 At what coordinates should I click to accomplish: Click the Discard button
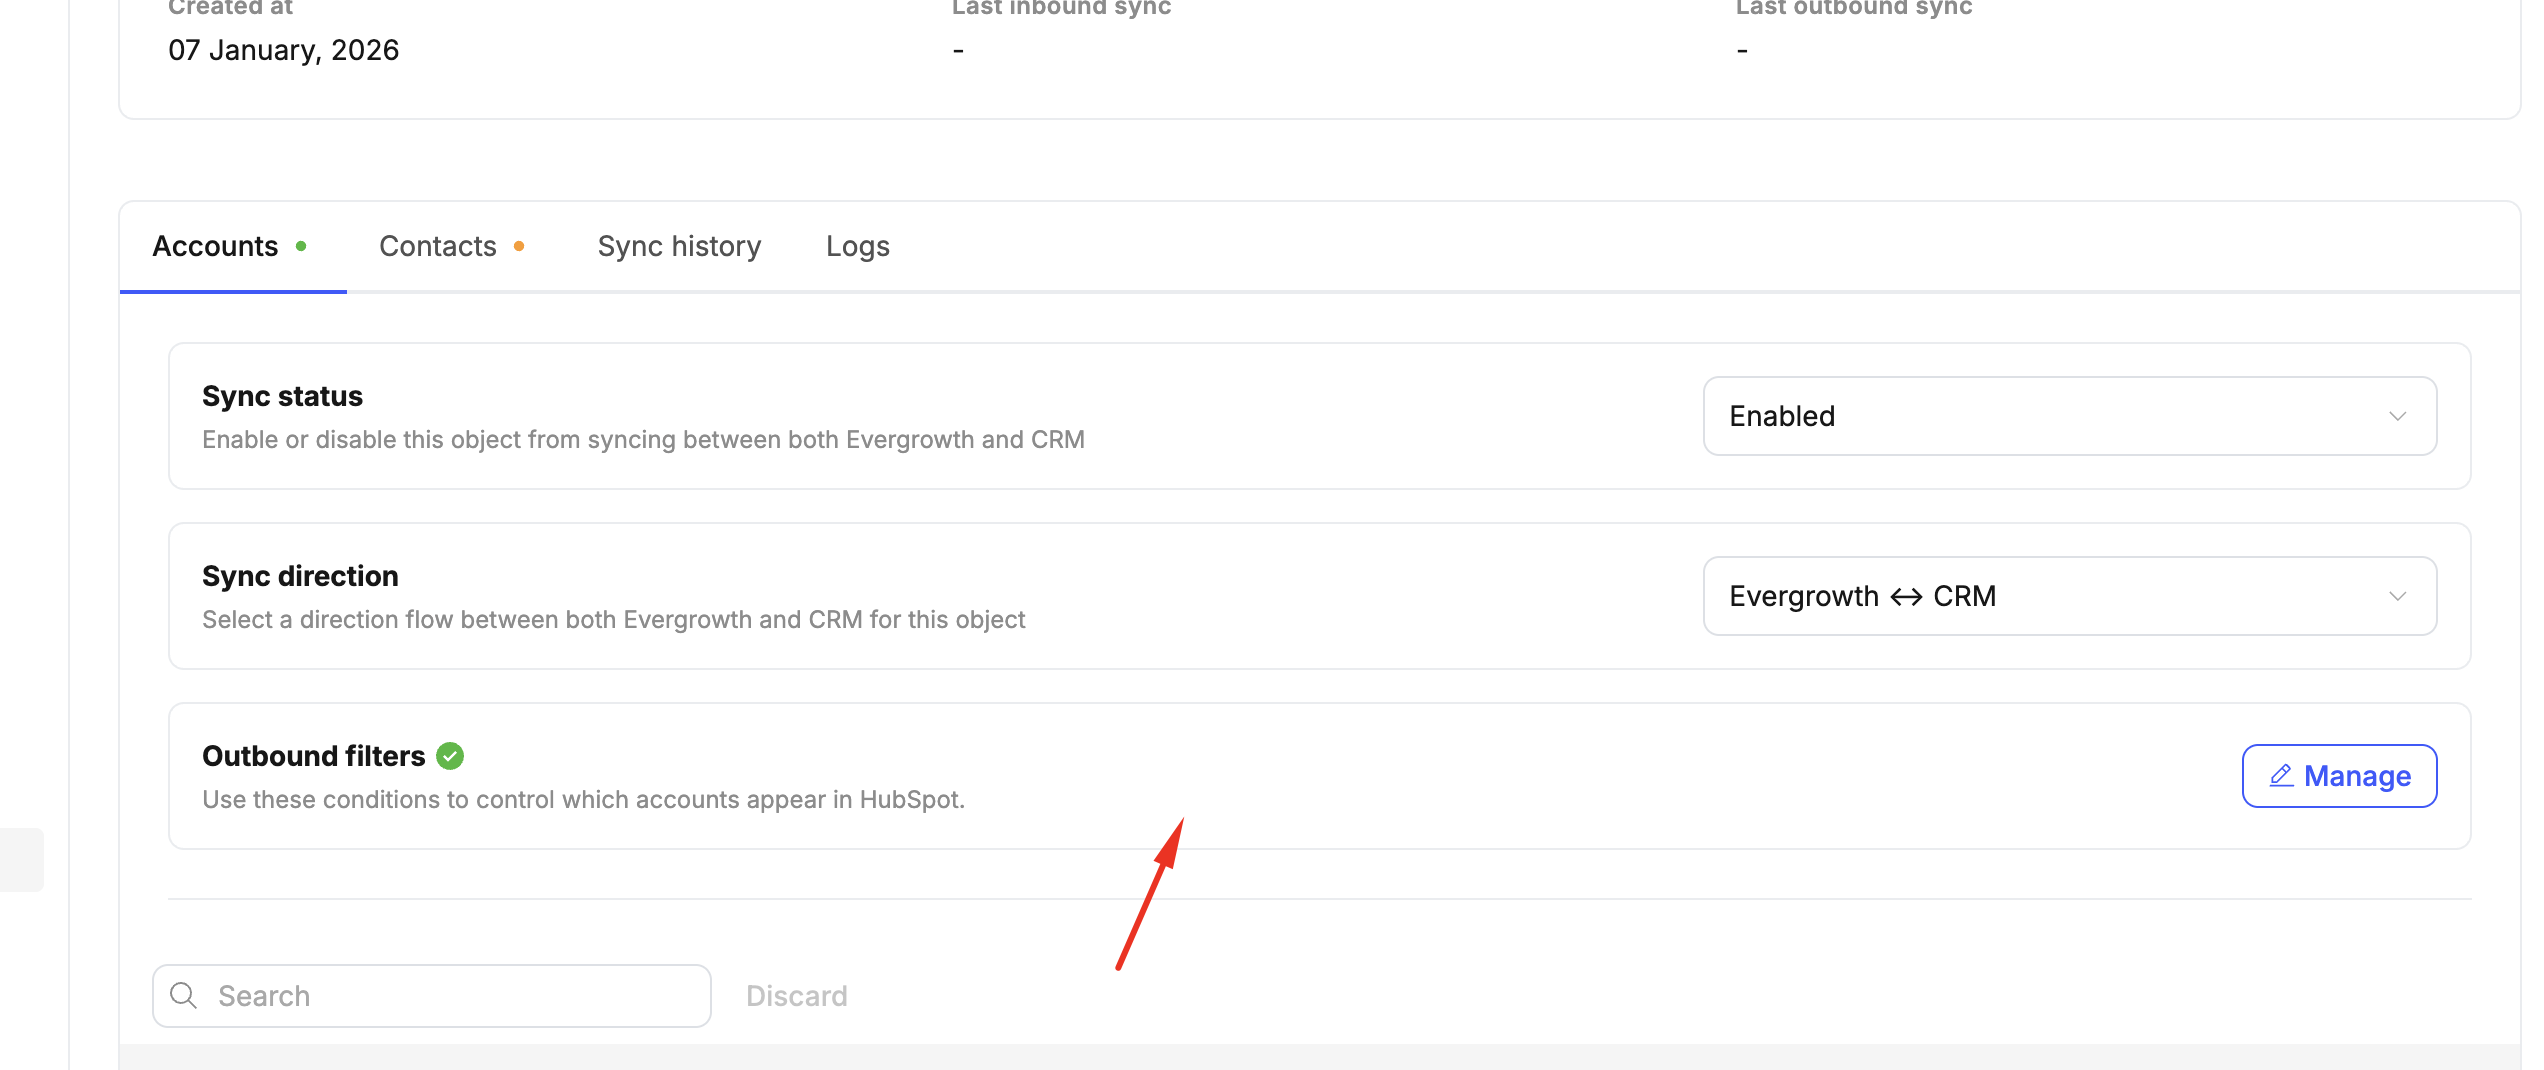796,996
